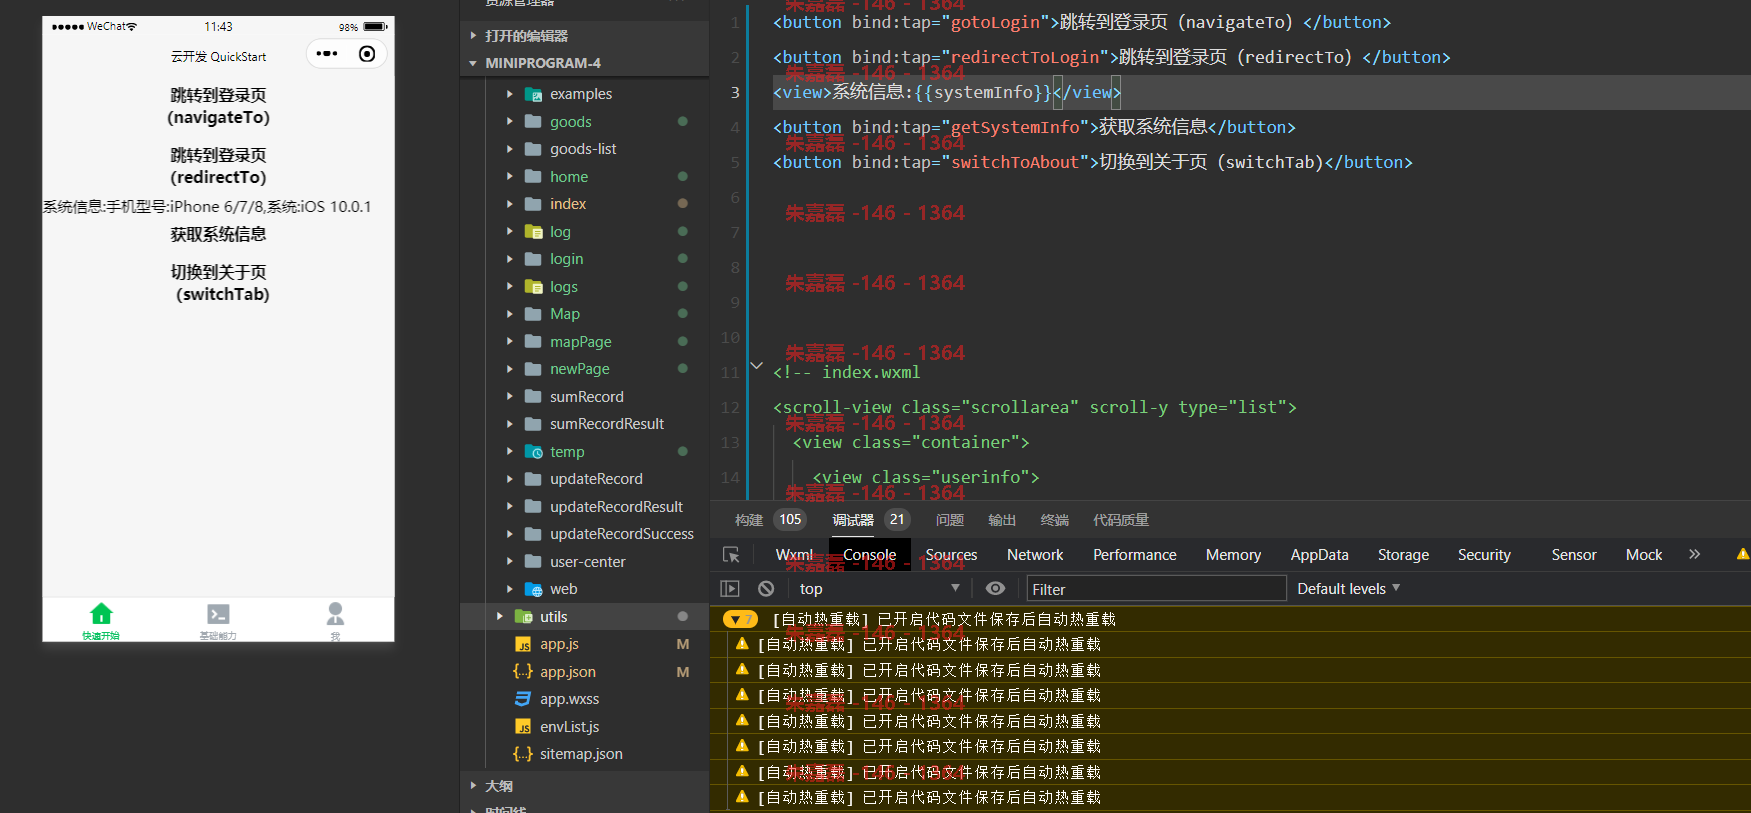Select the green home tab bar icon
Image resolution: width=1751 pixels, height=813 pixels.
101,613
